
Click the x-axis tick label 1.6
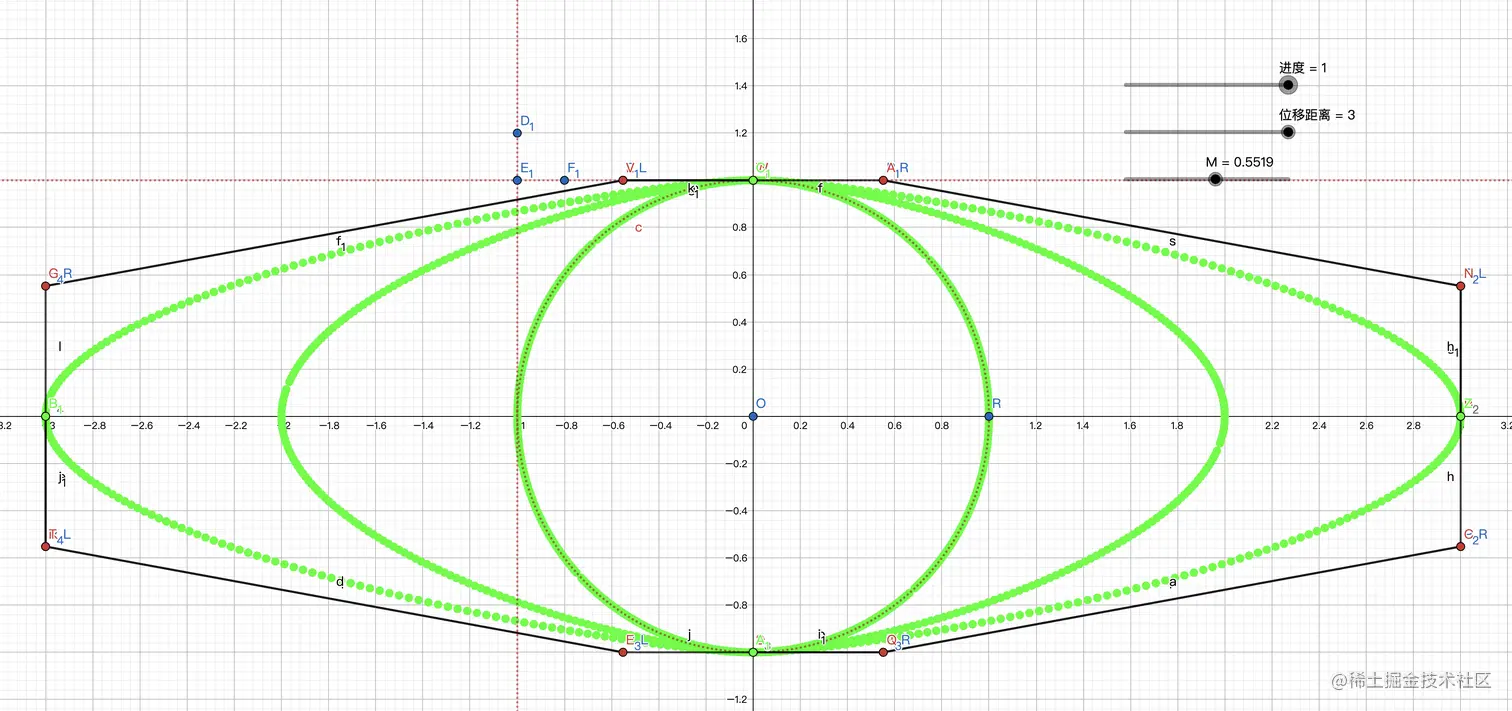pyautogui.click(x=1130, y=426)
